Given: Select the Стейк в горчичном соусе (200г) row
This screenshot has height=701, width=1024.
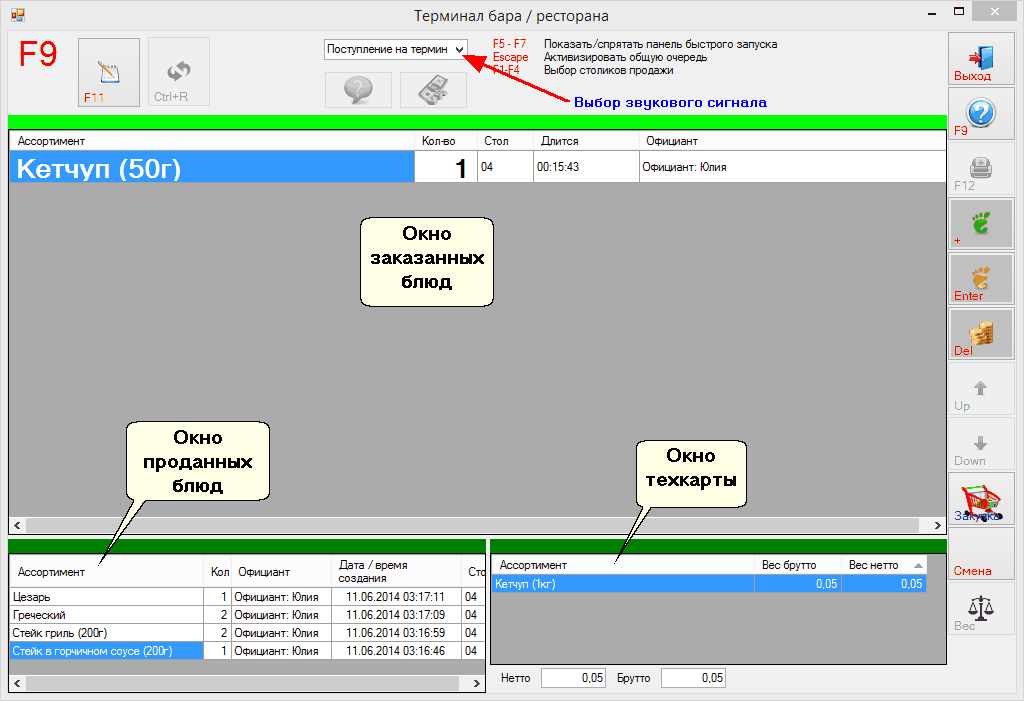Looking at the screenshot, I should click(247, 651).
